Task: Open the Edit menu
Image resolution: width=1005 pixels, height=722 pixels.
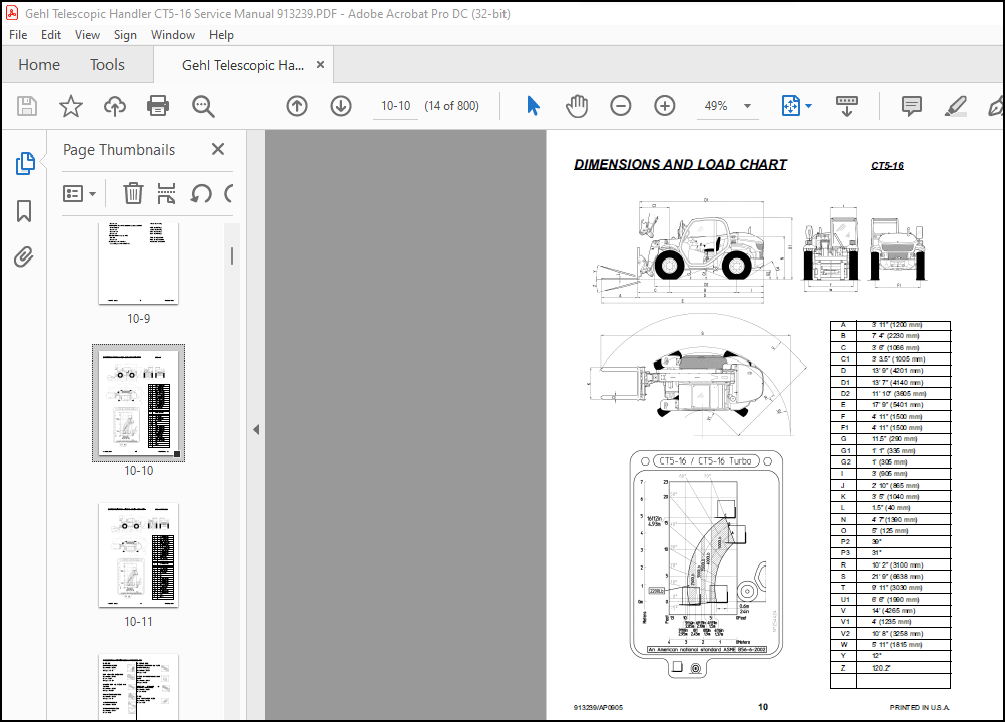Action: (x=51, y=35)
